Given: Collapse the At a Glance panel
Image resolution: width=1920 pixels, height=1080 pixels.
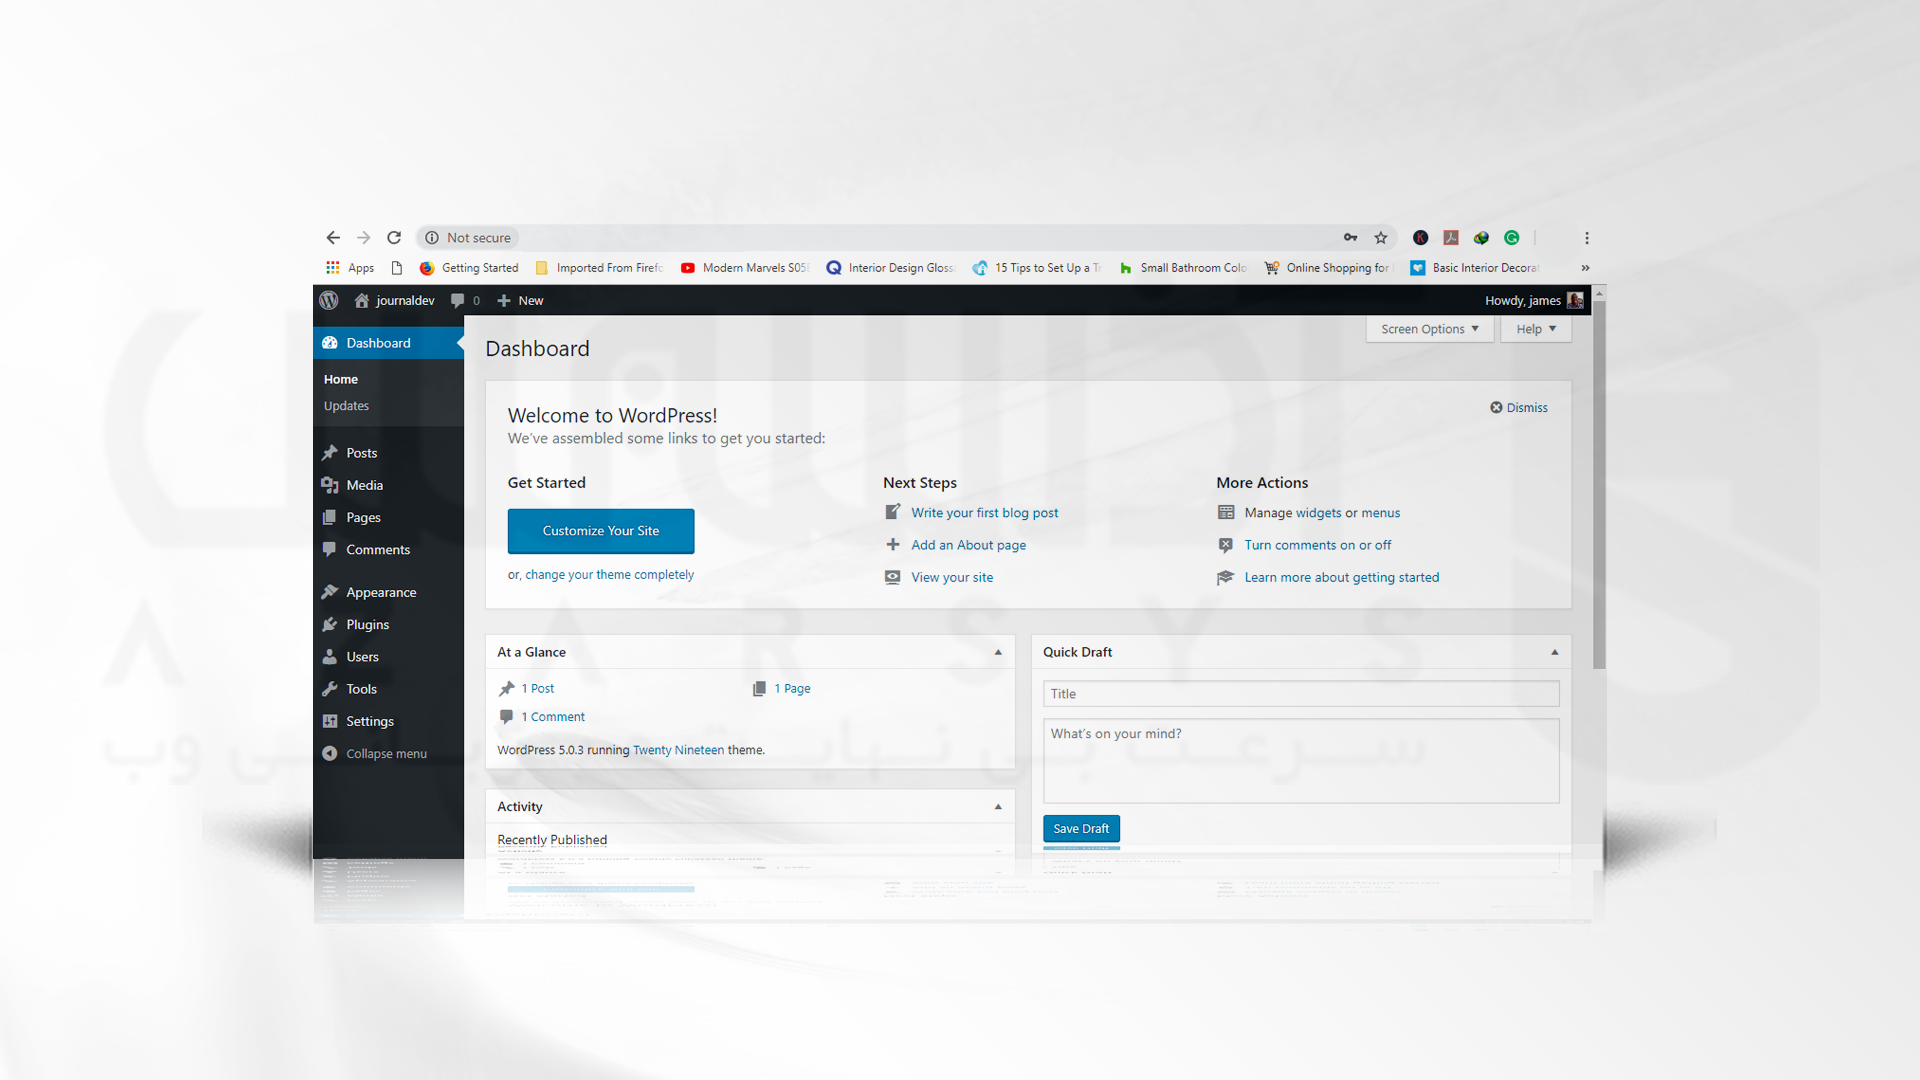Looking at the screenshot, I should point(997,651).
